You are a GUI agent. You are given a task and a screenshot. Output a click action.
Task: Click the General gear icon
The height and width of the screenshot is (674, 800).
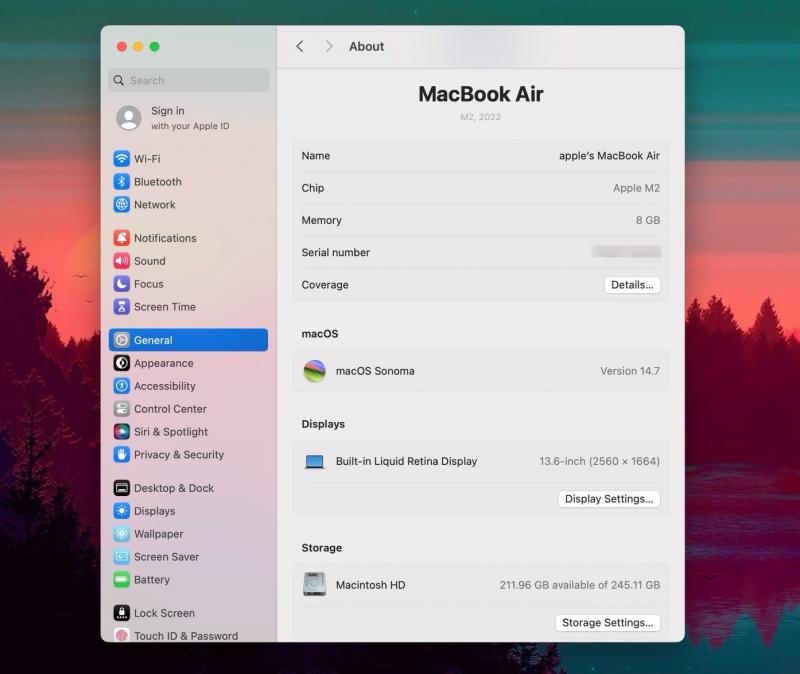click(x=121, y=340)
